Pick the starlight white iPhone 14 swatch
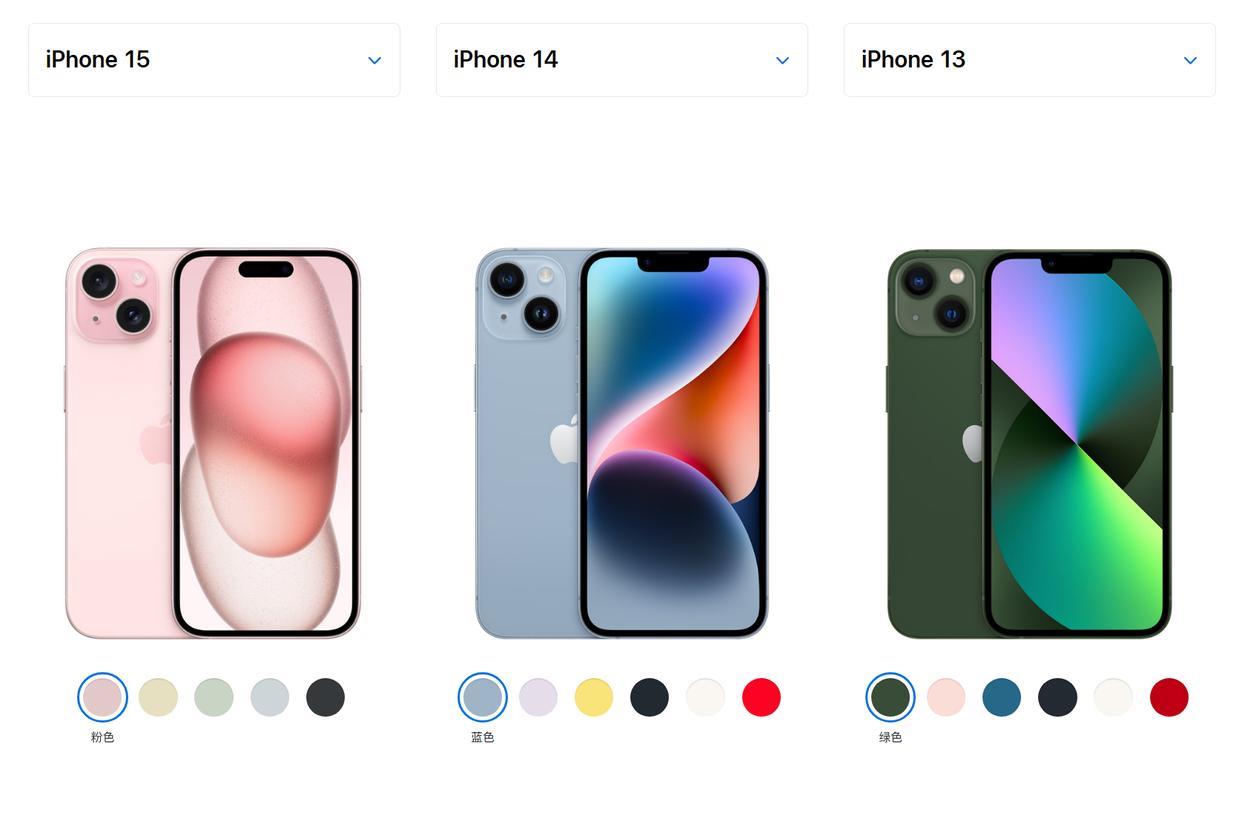This screenshot has width=1242, height=813. coord(706,697)
